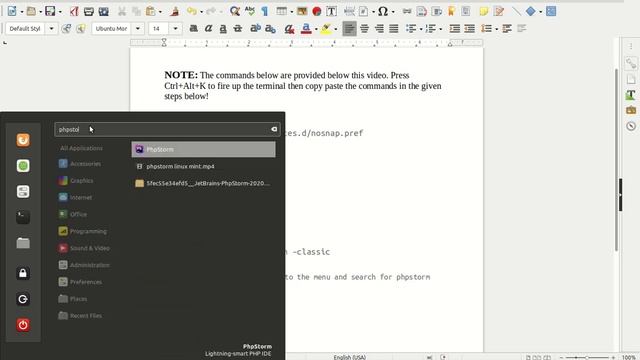640x360 pixels.
Task: Insert bookmark icon
Action: coord(451,11)
